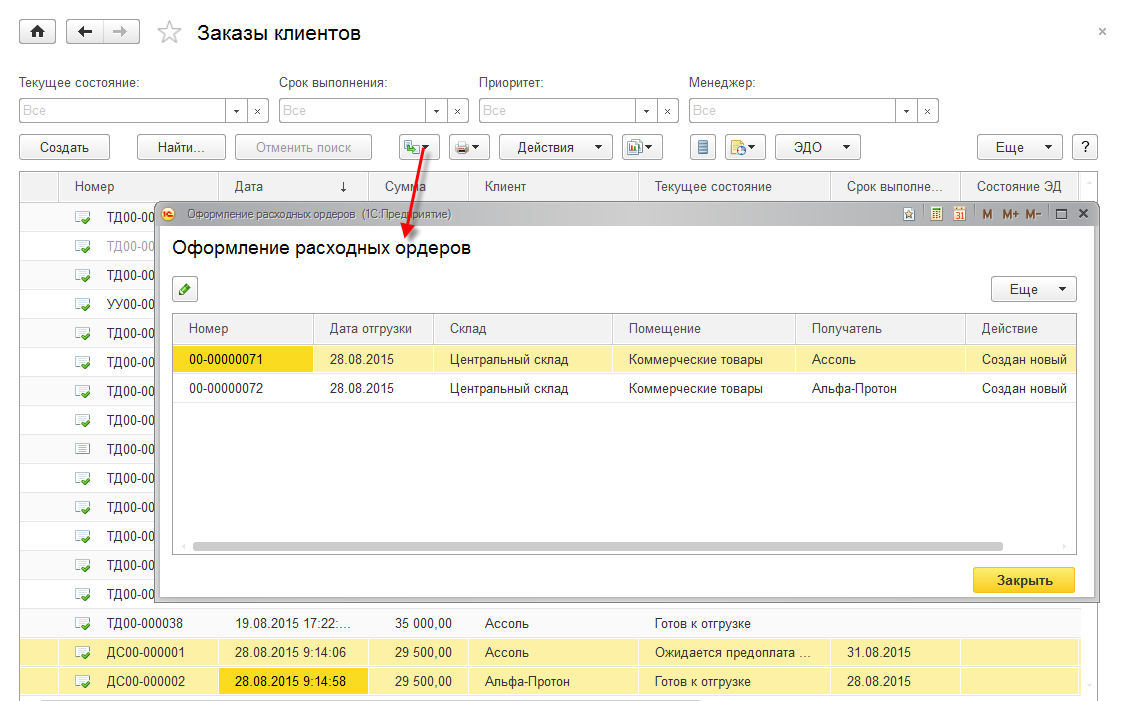Click the green pencil edit icon
Viewport: 1124px width, 701px height.
click(x=185, y=289)
